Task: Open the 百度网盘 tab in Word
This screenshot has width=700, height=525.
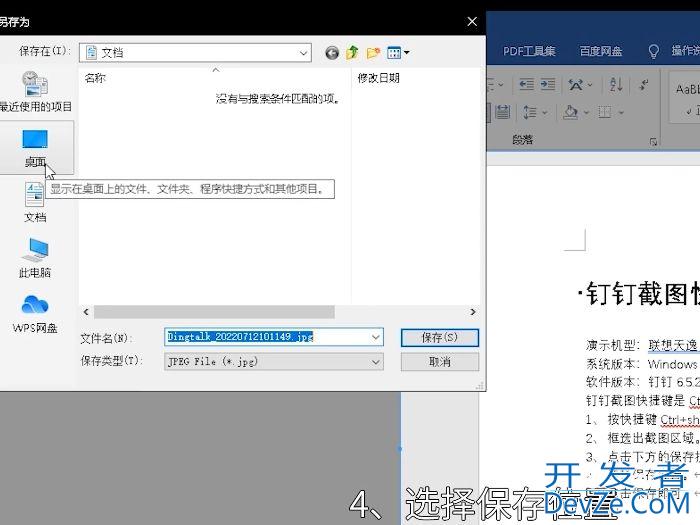Action: pyautogui.click(x=601, y=51)
